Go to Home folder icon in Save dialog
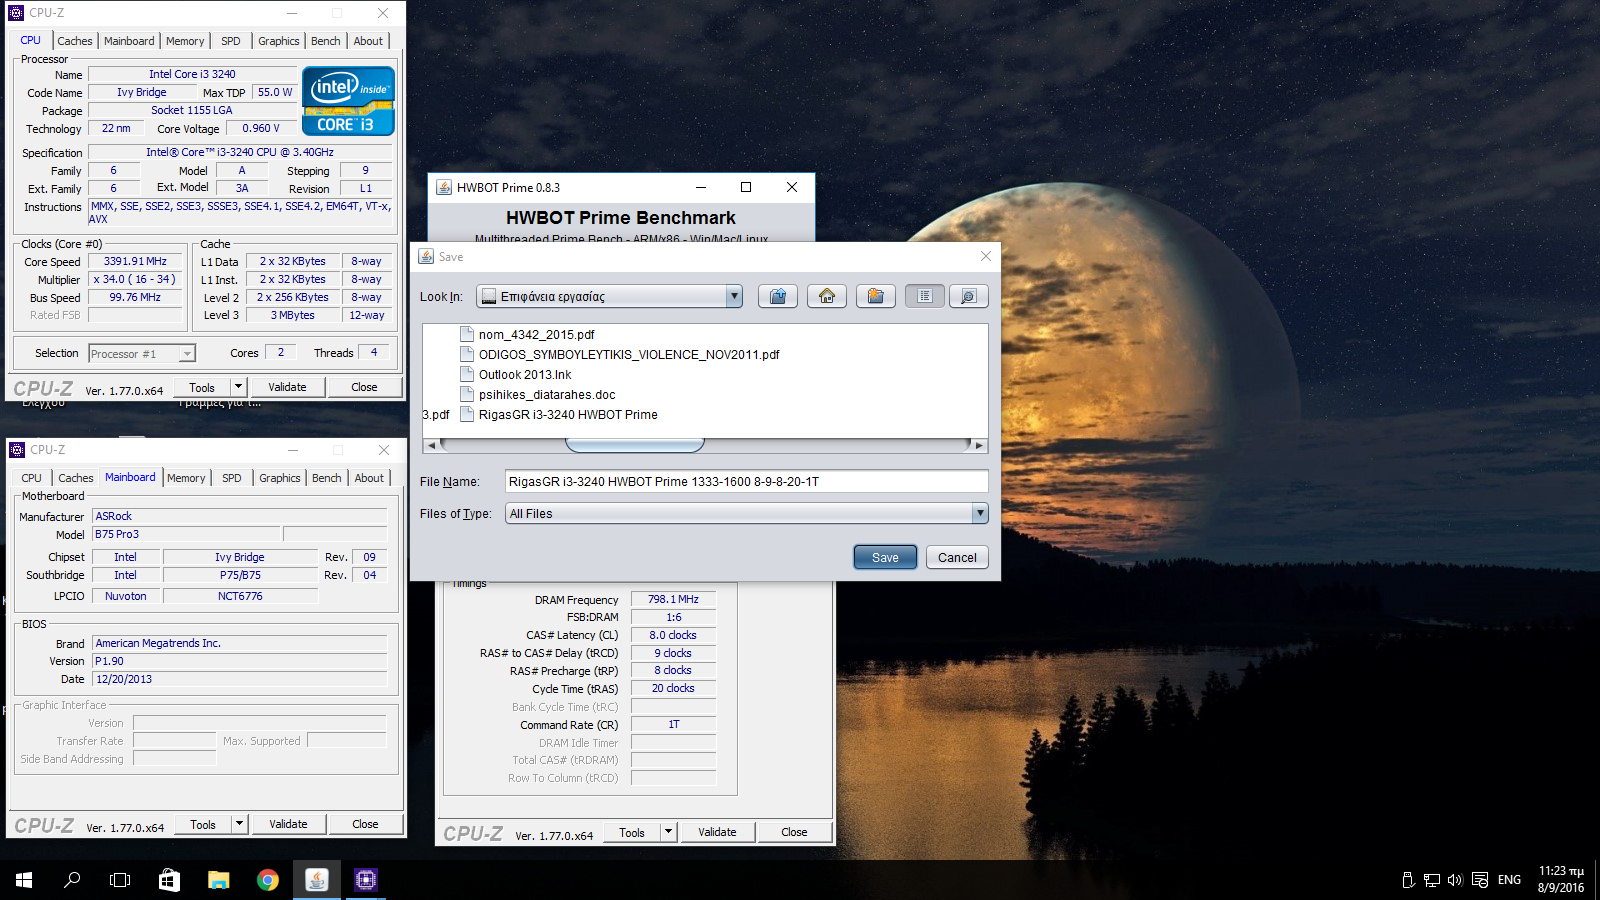The height and width of the screenshot is (900, 1600). pos(827,296)
